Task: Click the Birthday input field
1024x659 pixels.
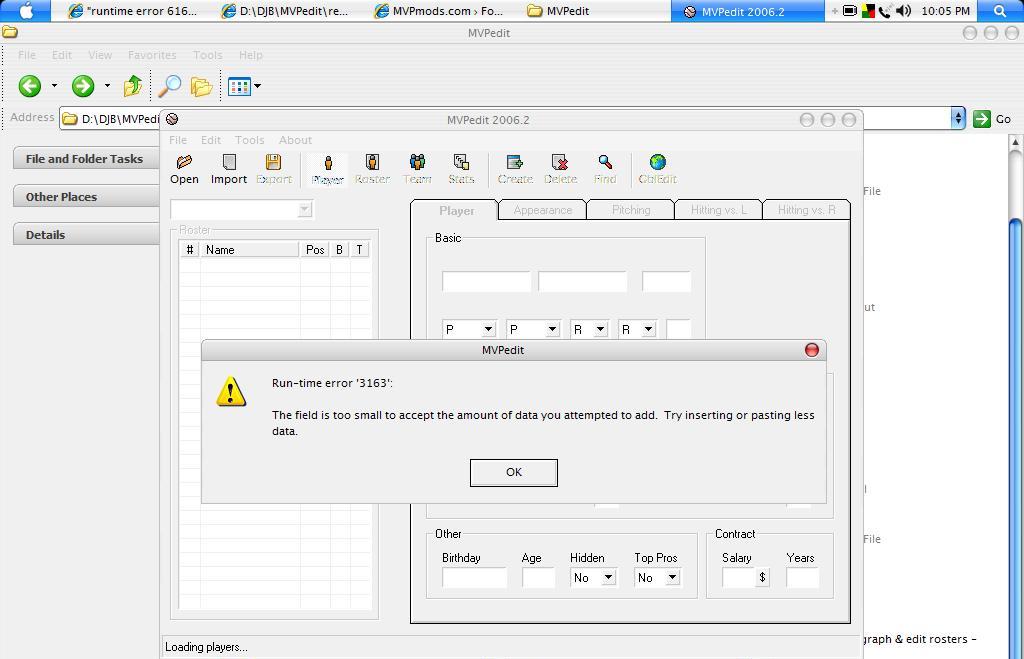Action: pos(474,577)
